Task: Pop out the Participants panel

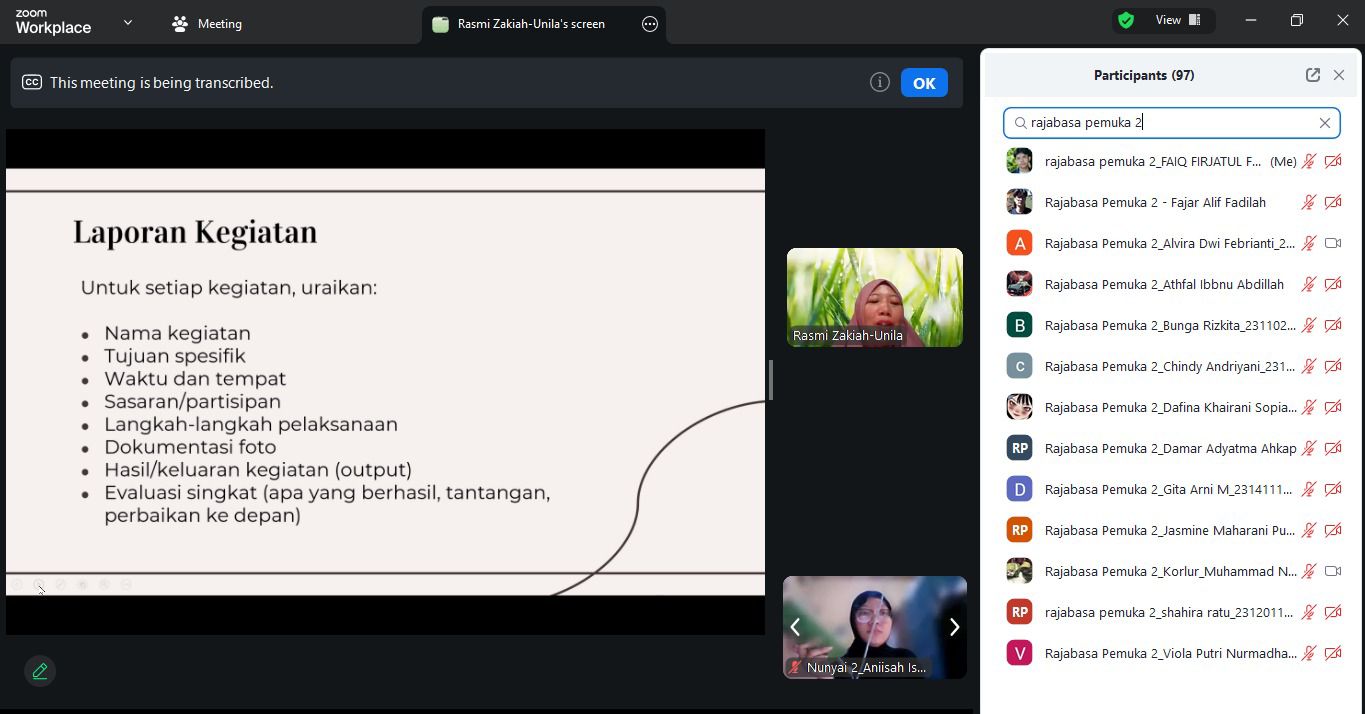Action: [x=1312, y=75]
